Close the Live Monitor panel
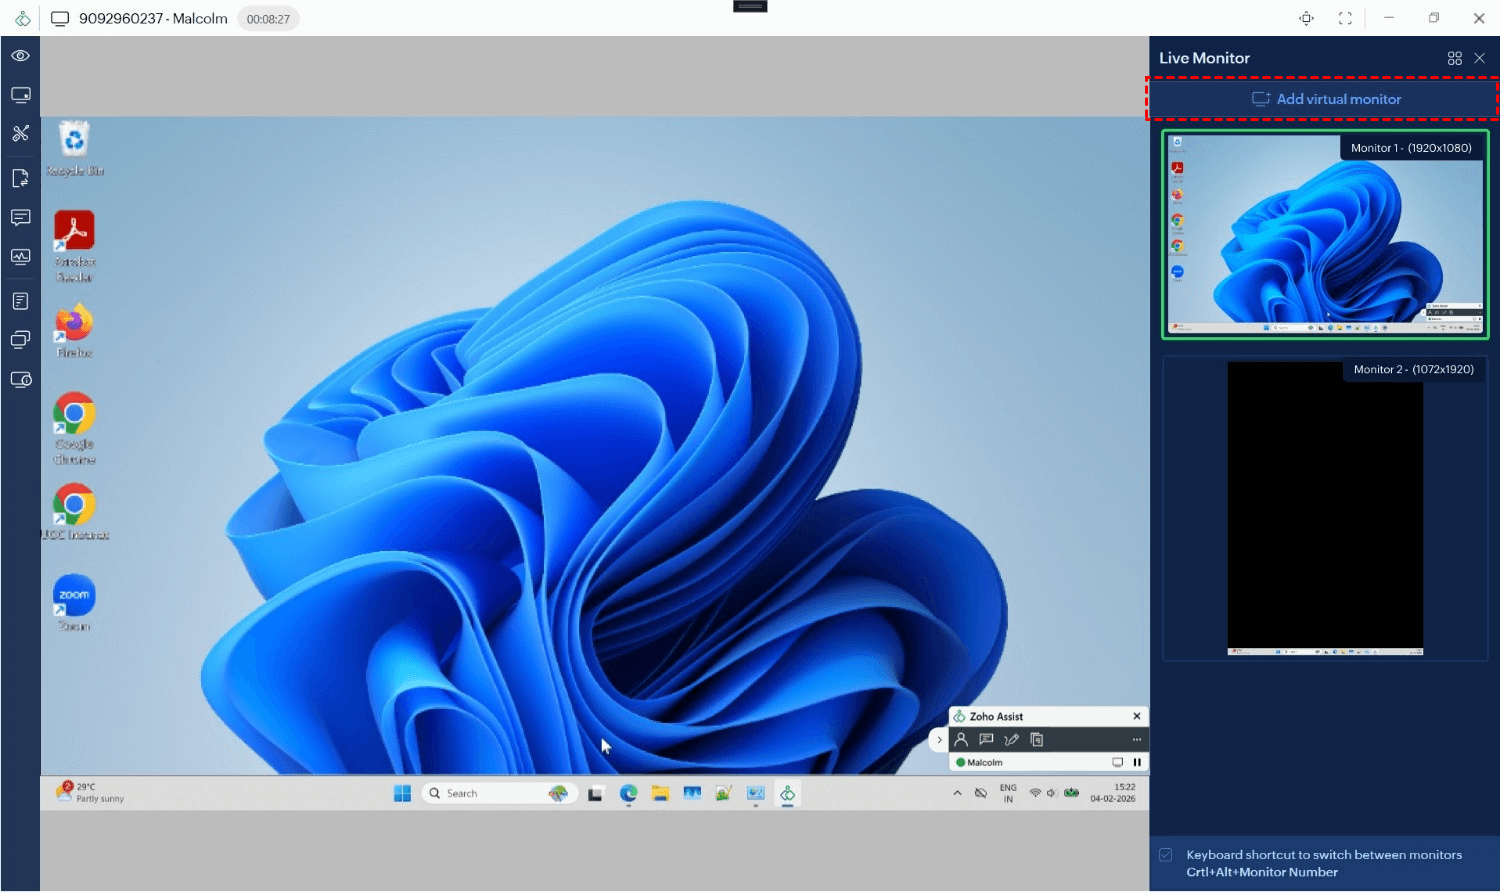 click(x=1480, y=59)
